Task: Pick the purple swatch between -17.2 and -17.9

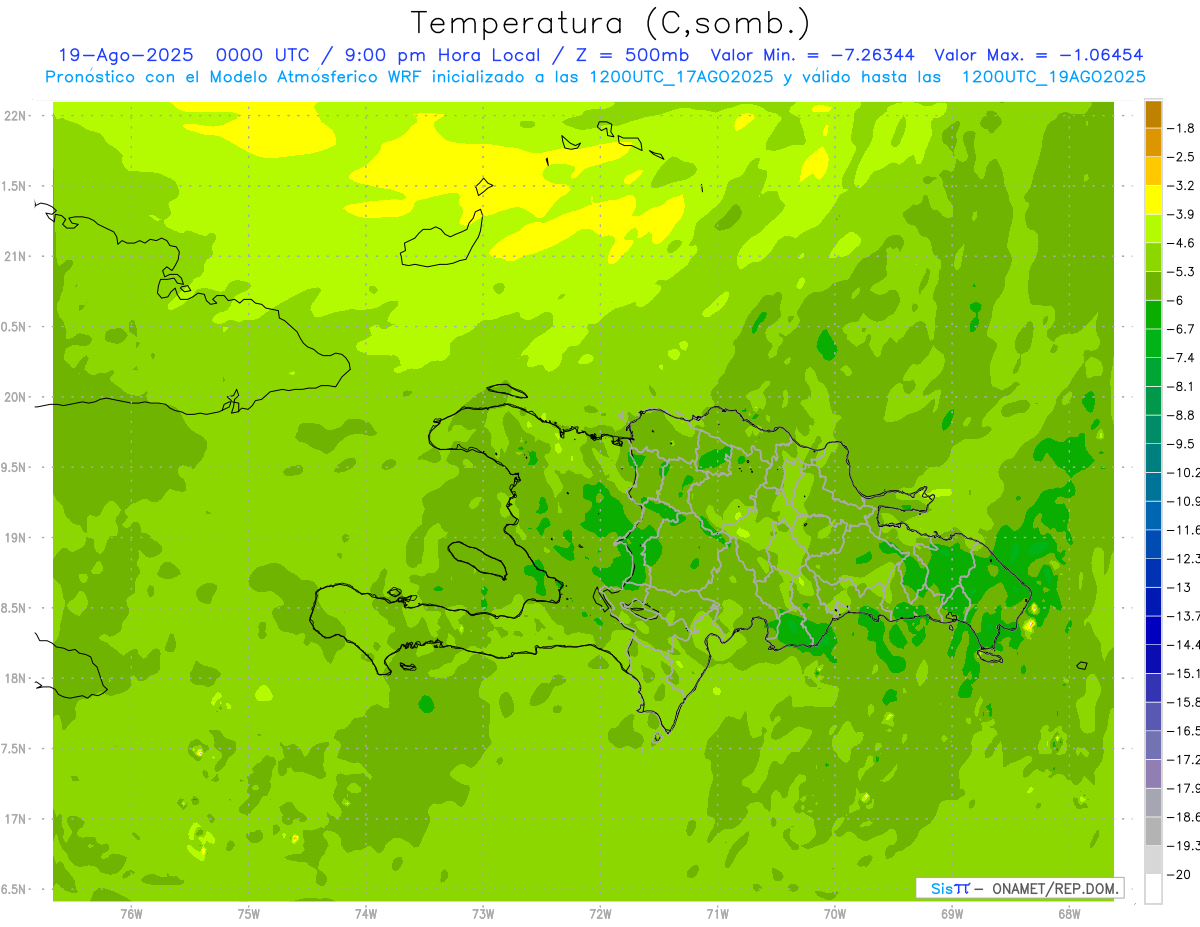Action: click(1153, 774)
